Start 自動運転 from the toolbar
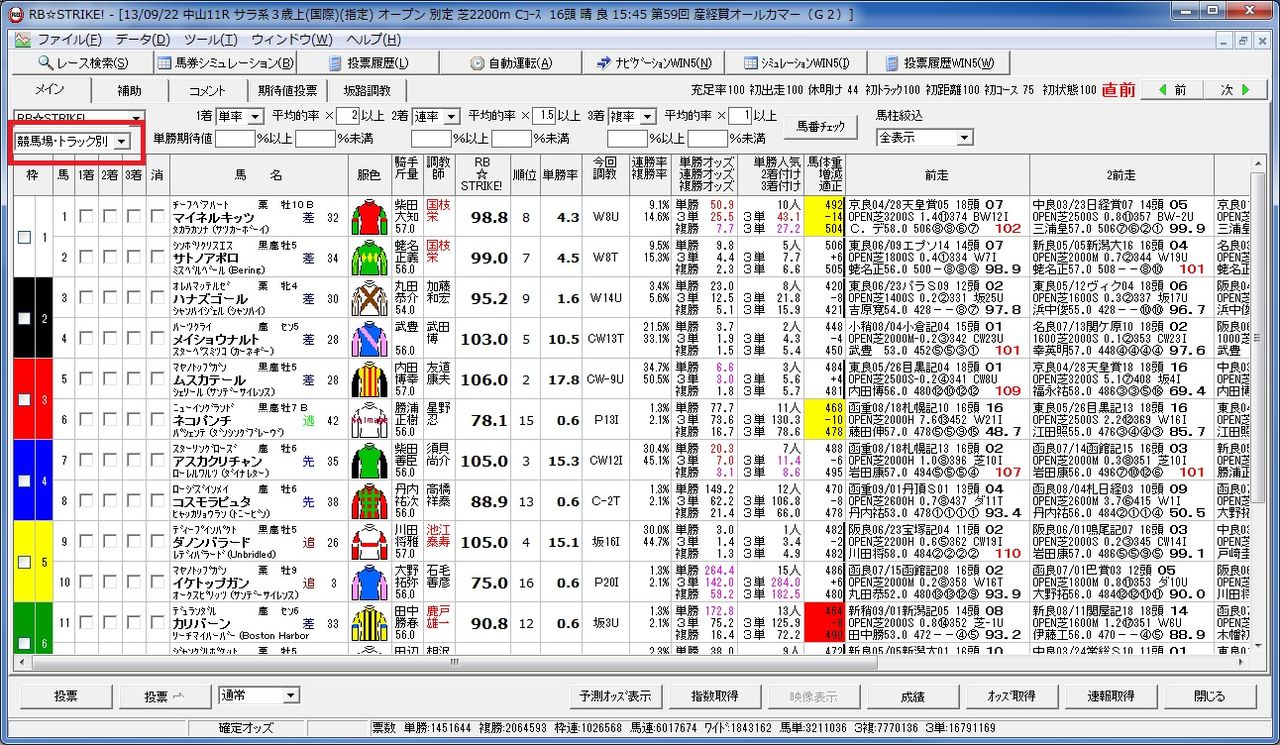Screen dimensions: 1280x745 pos(509,63)
